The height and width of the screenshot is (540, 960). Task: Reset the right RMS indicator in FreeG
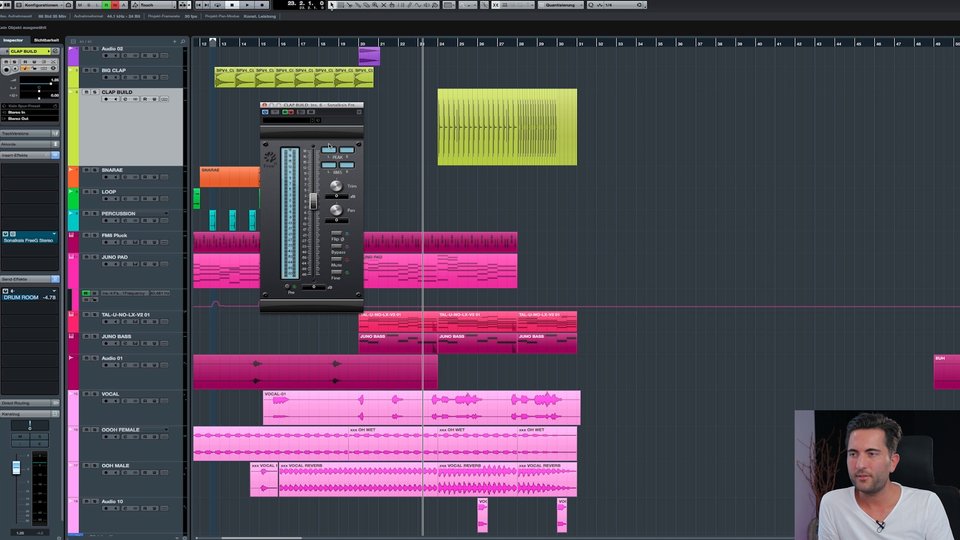(347, 165)
